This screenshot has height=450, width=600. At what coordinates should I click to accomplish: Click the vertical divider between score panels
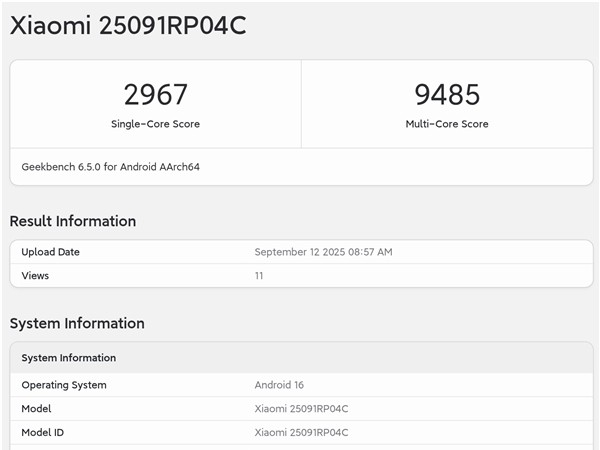point(302,104)
